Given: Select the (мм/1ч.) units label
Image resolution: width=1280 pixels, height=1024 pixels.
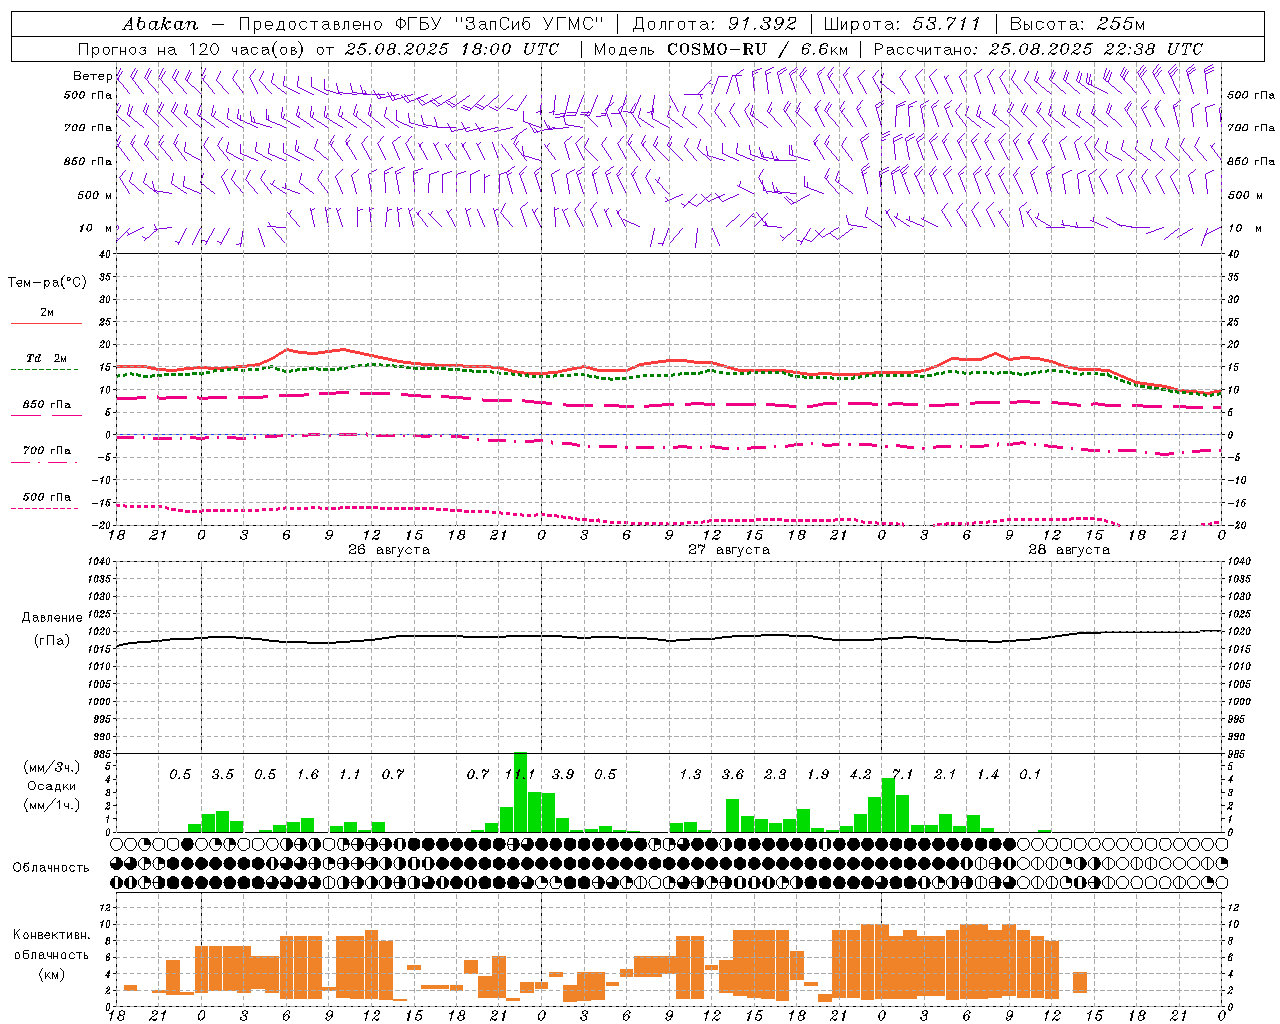Looking at the screenshot, I should pos(51,805).
